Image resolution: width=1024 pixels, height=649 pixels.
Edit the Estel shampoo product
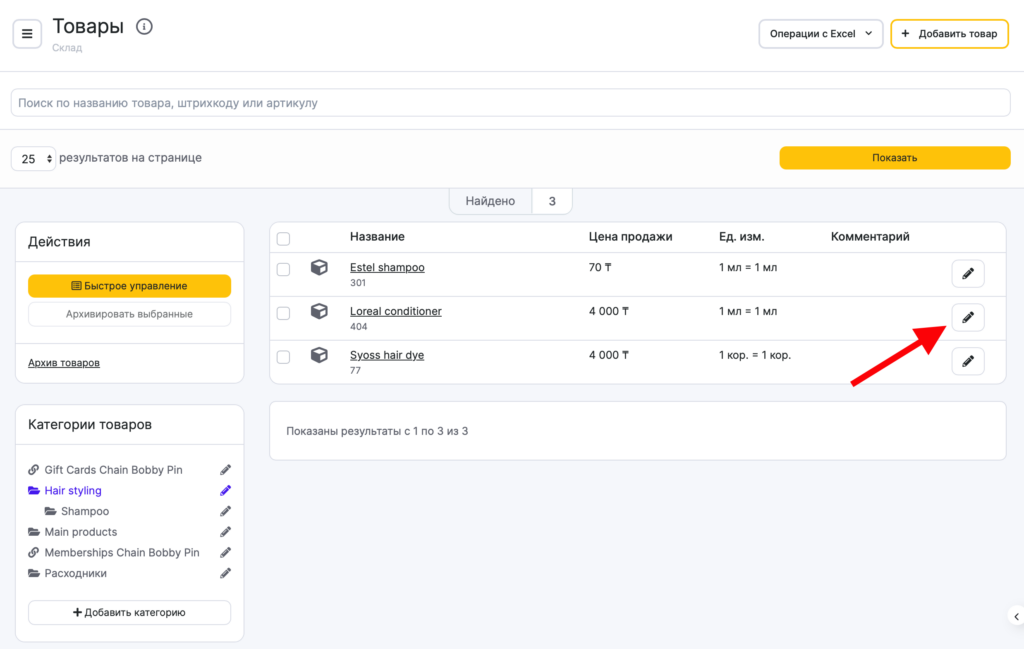[967, 273]
